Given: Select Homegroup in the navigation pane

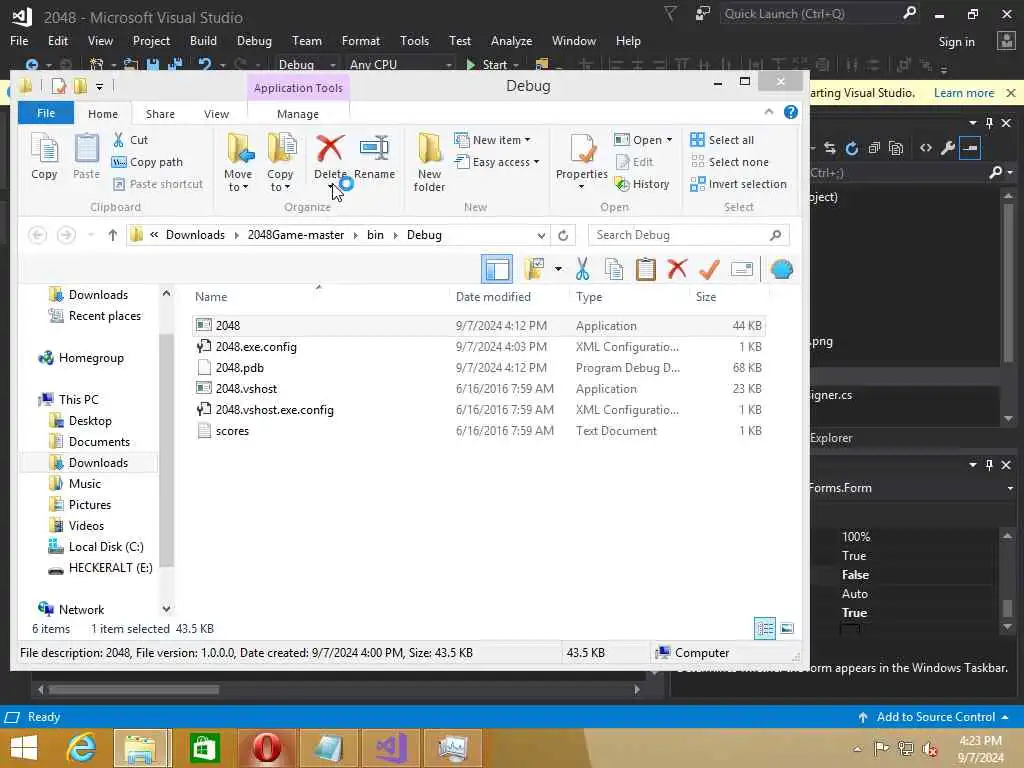Looking at the screenshot, I should 91,358.
